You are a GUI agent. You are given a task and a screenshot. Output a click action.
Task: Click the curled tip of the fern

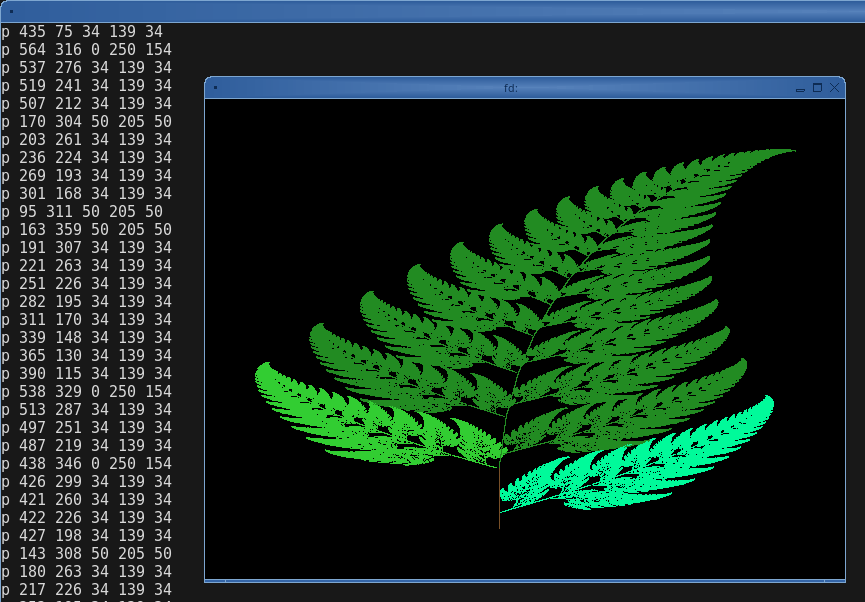(772, 153)
